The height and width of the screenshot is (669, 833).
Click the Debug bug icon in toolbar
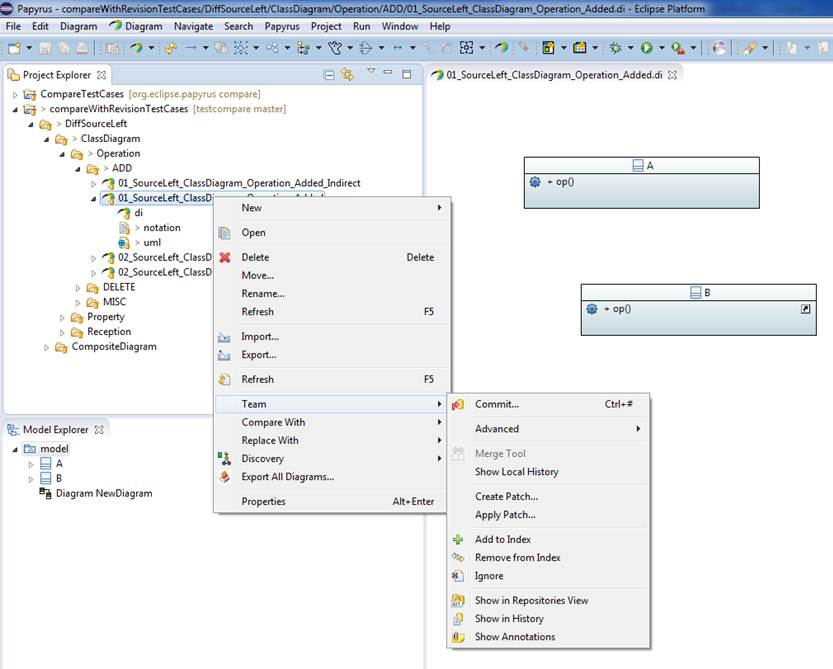point(615,48)
